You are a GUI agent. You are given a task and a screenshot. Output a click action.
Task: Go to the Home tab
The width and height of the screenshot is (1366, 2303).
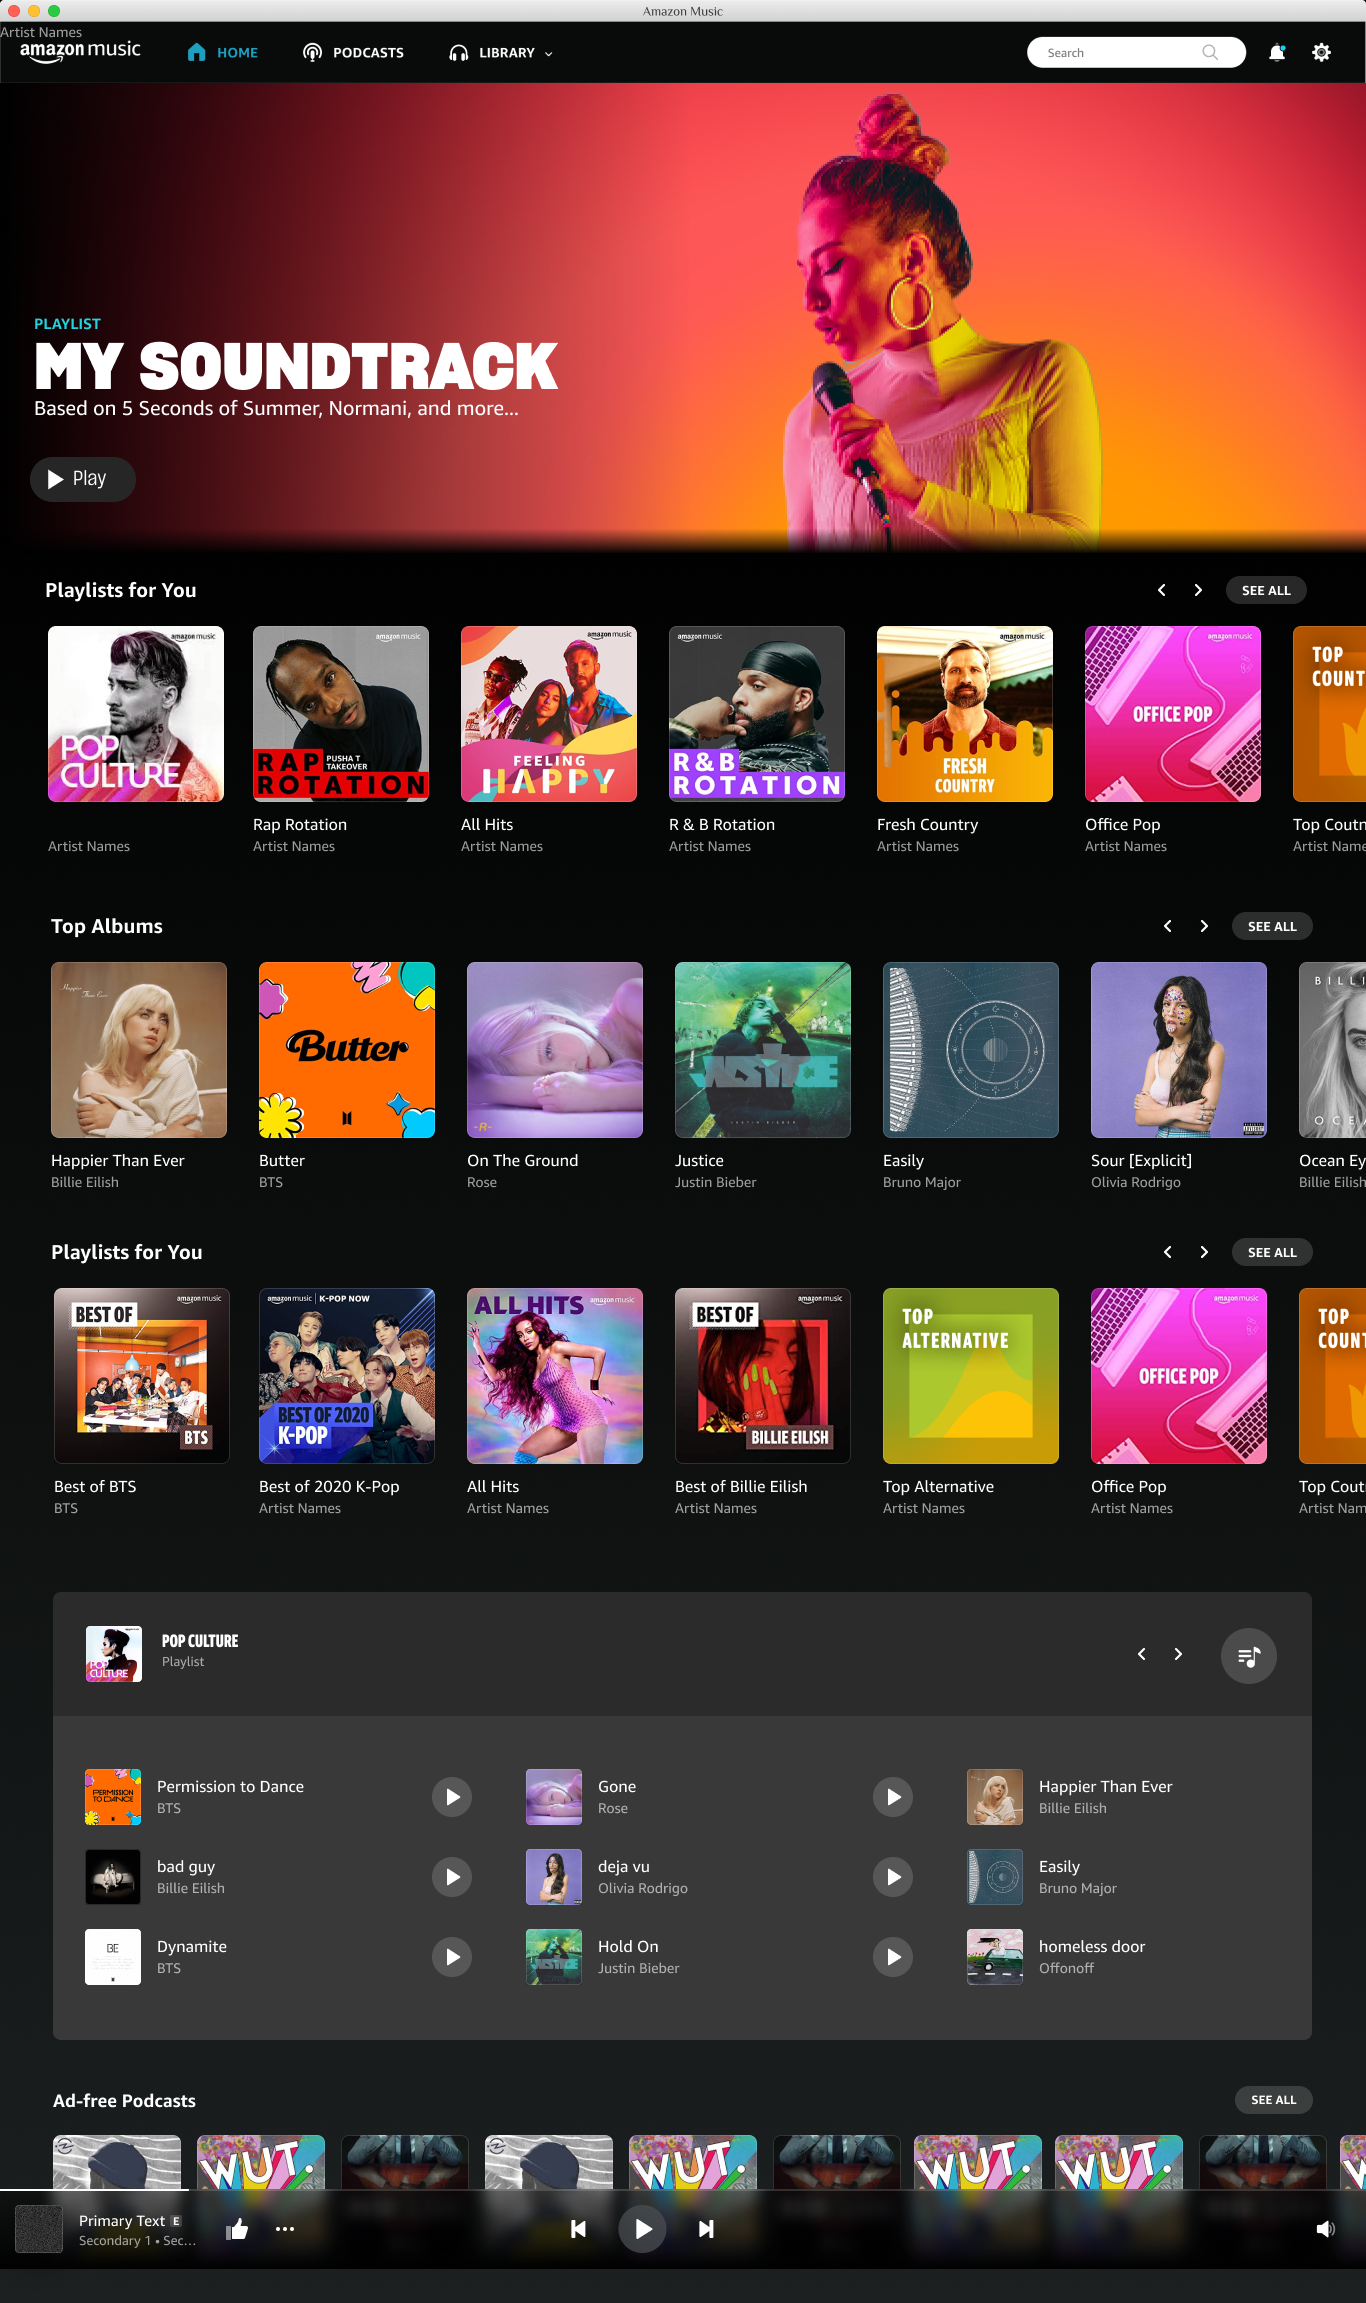click(222, 53)
